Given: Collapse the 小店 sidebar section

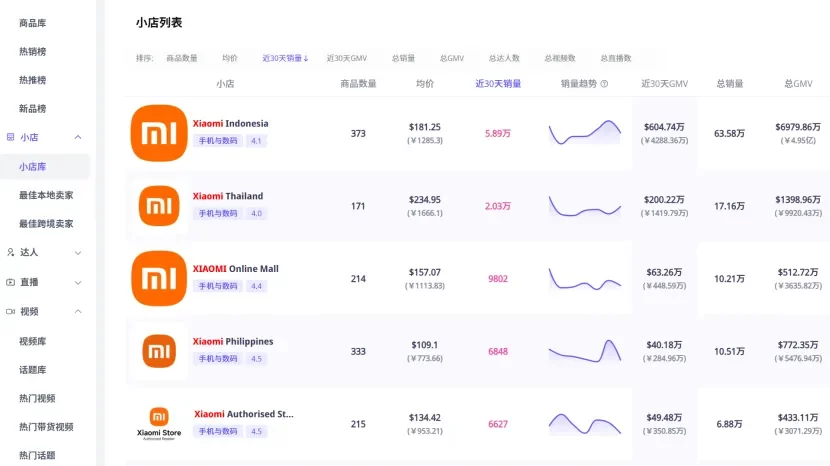Looking at the screenshot, I should point(78,137).
